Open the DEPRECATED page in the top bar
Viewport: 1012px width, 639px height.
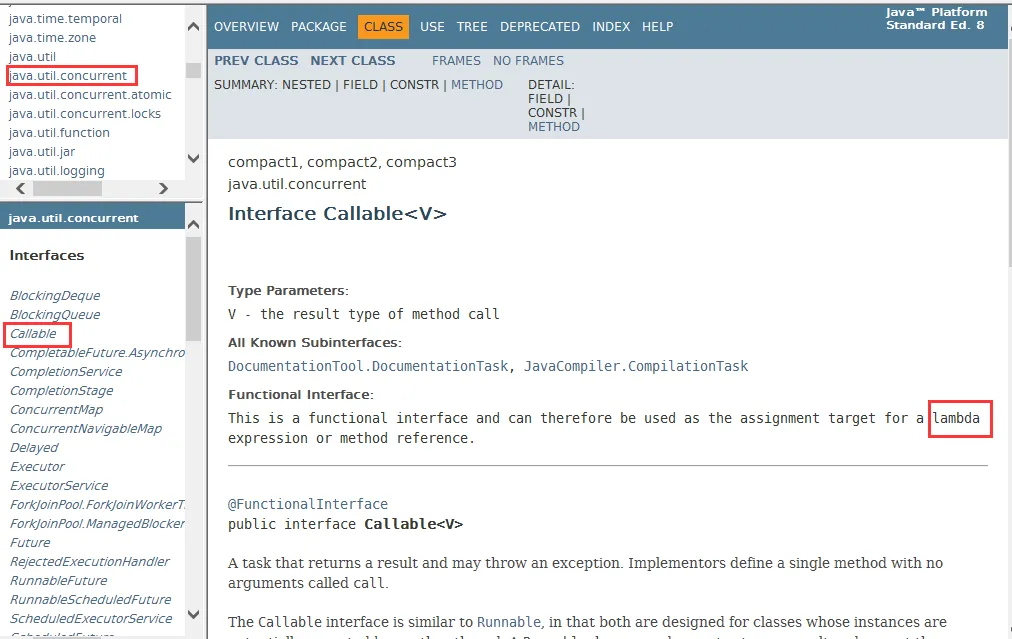click(540, 26)
